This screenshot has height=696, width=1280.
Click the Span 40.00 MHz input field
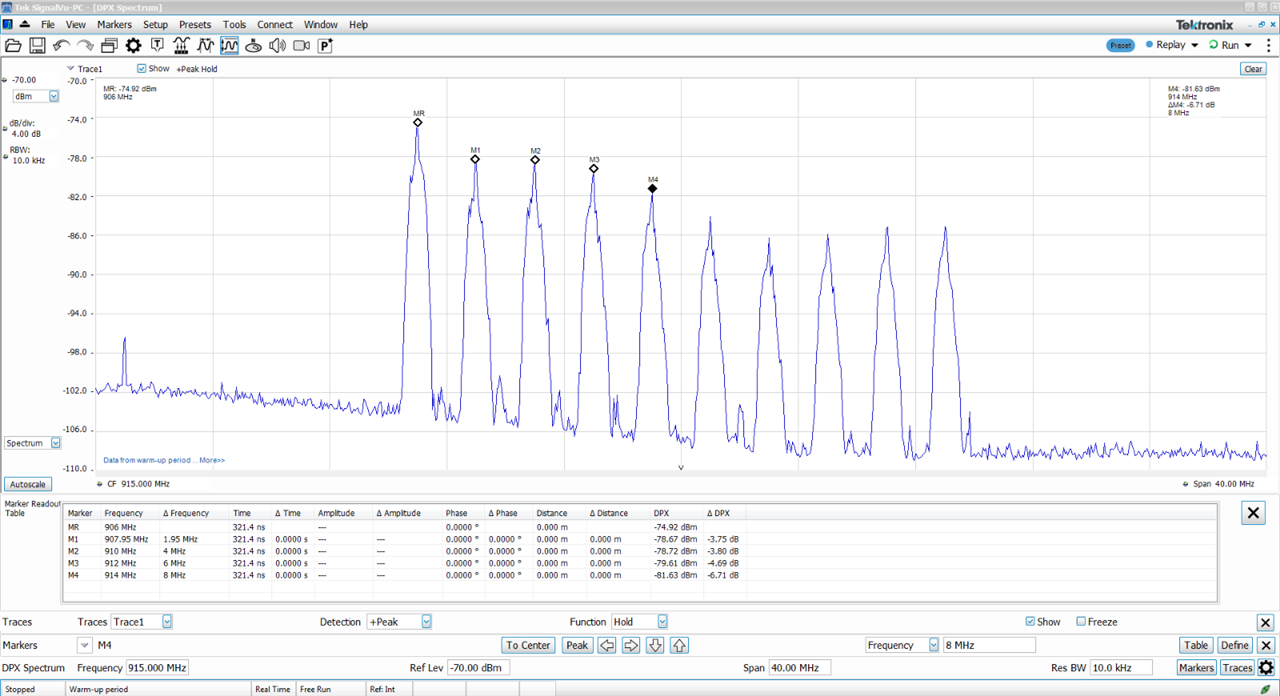click(x=800, y=668)
